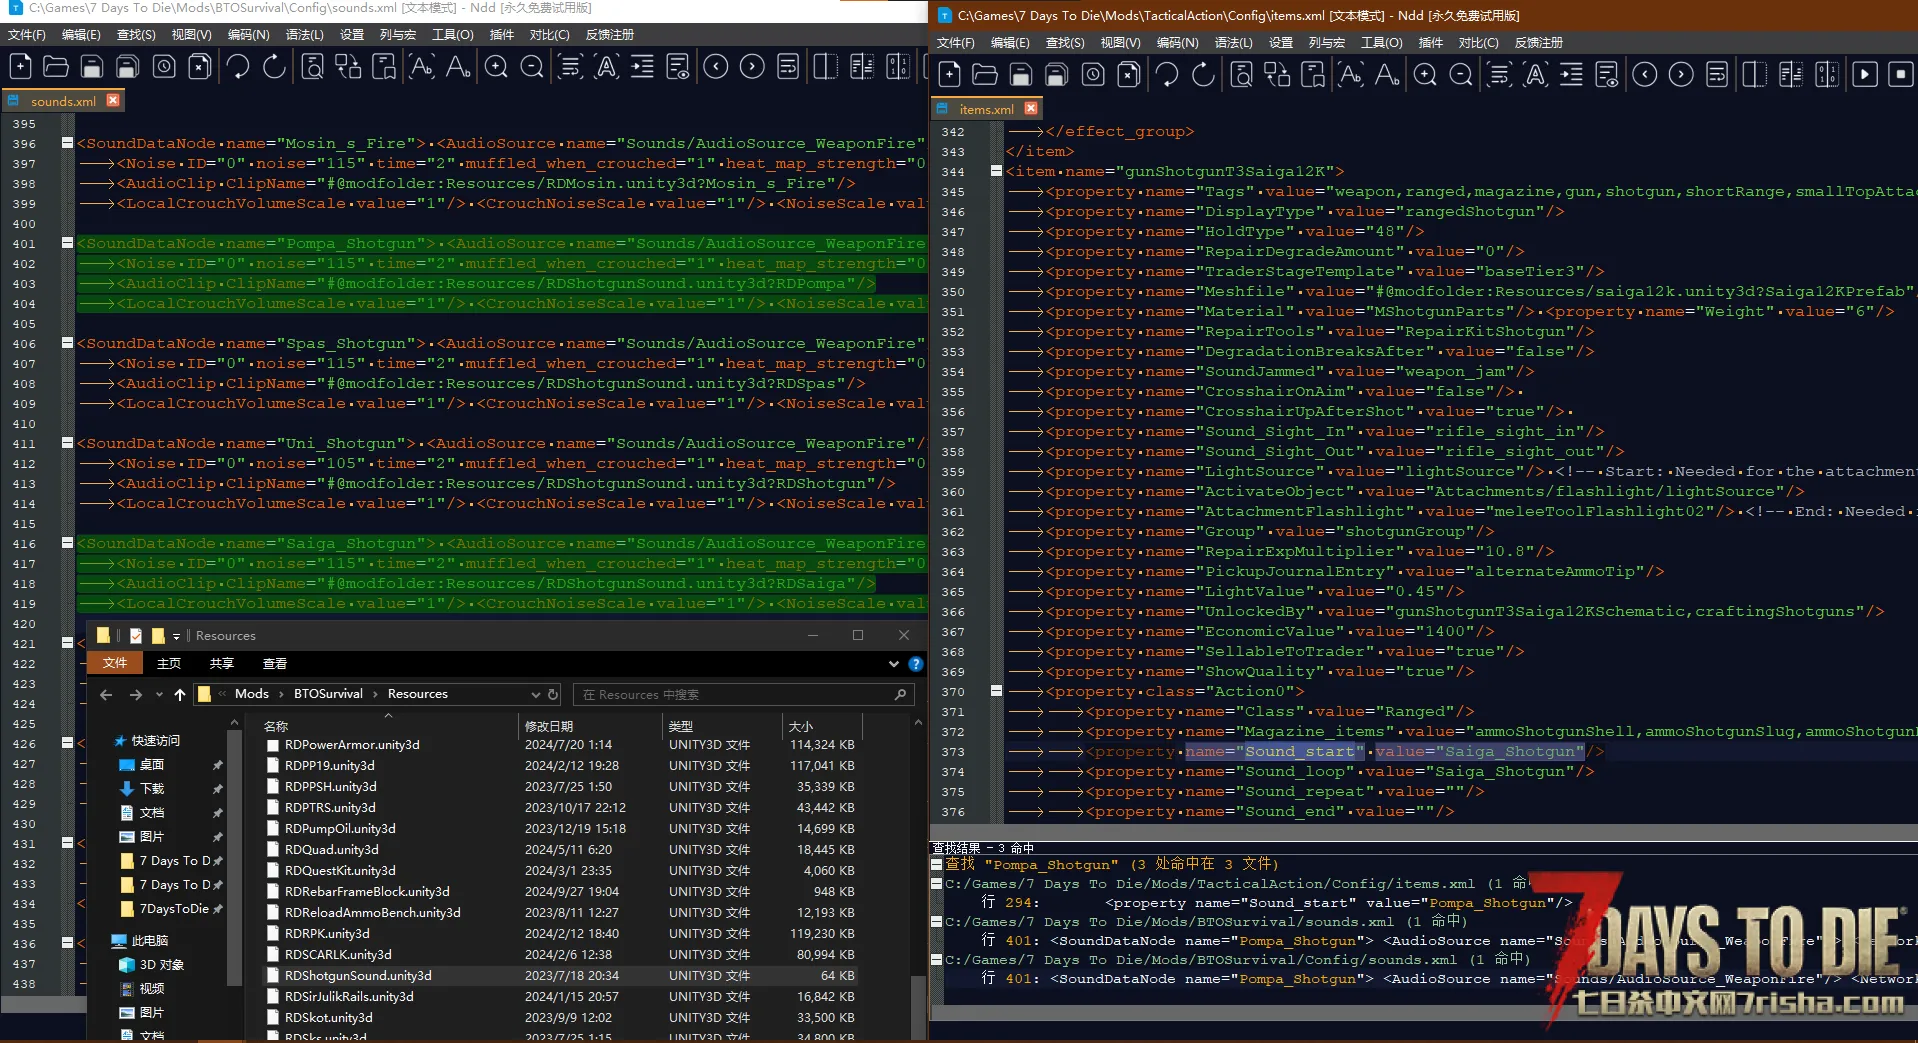Click Find icon in sounds.xml window toolbar
1918x1043 pixels.
click(312, 67)
